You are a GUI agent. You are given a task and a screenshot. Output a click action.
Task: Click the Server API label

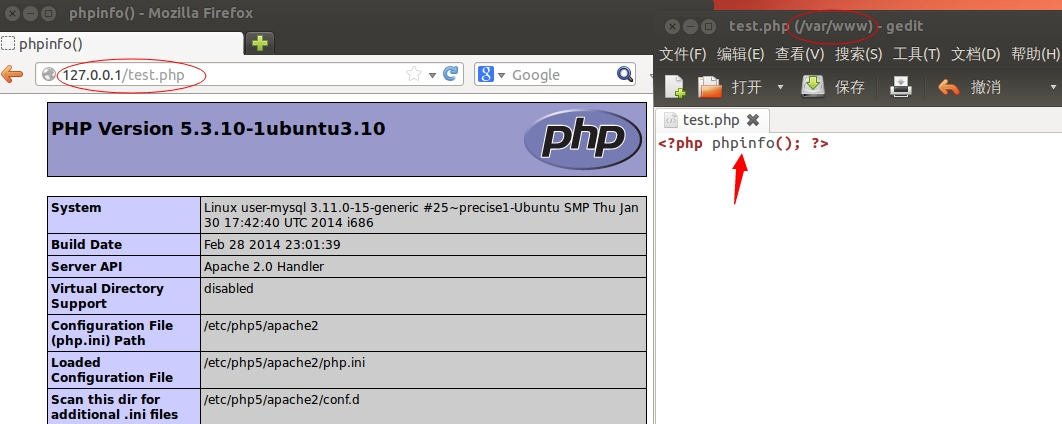click(87, 267)
